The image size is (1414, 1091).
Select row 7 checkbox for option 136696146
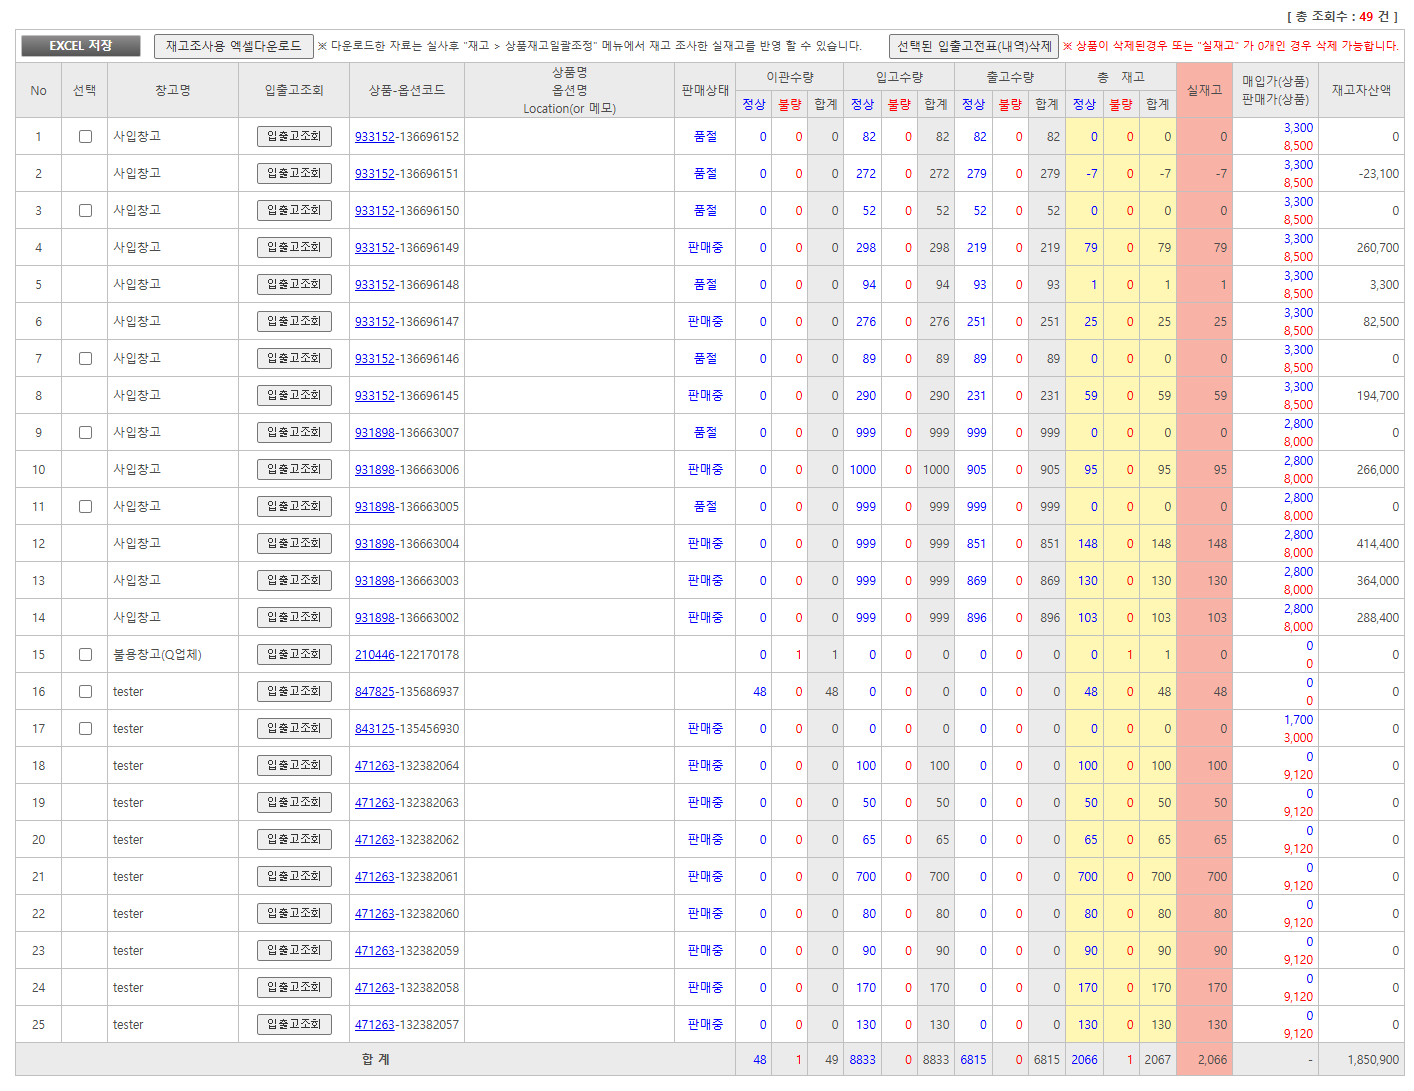pos(85,359)
